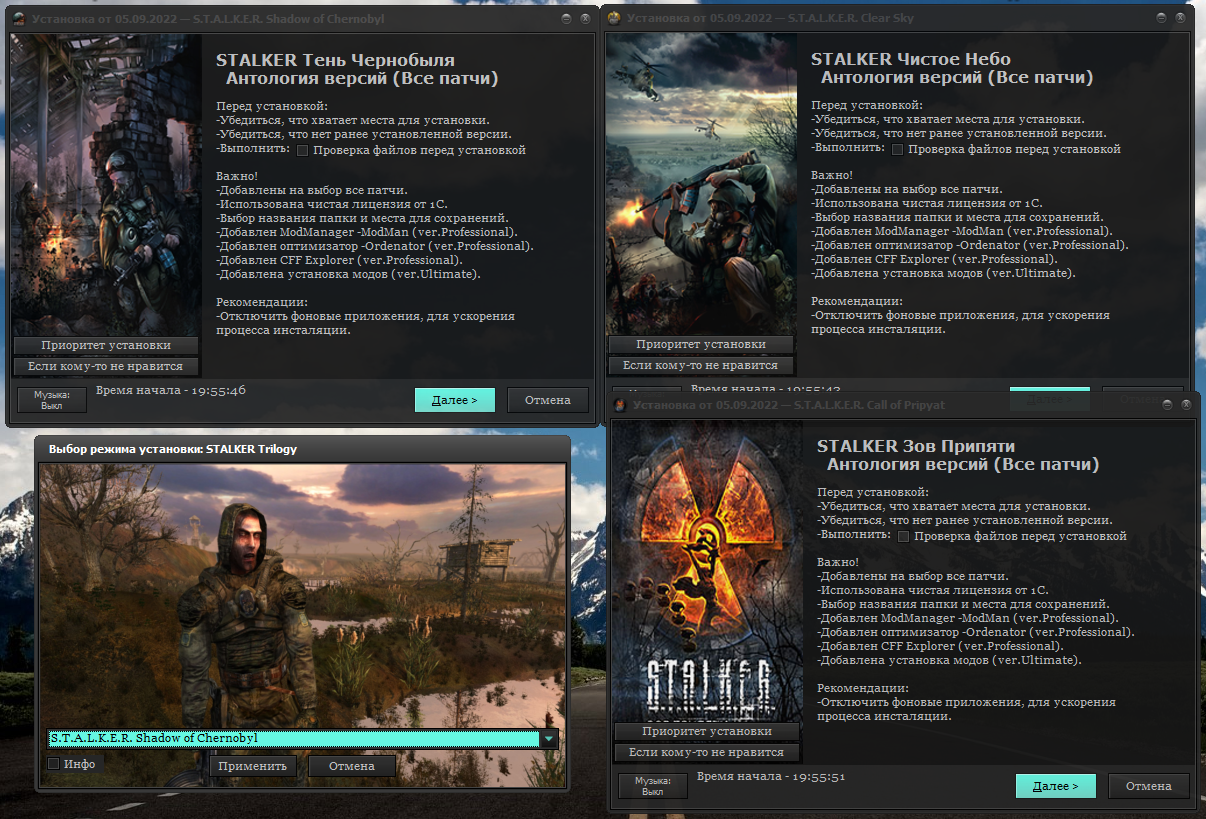Viewport: 1206px width, 819px height.
Task: Minimize the Clear Sky installer window
Action: 1162,18
